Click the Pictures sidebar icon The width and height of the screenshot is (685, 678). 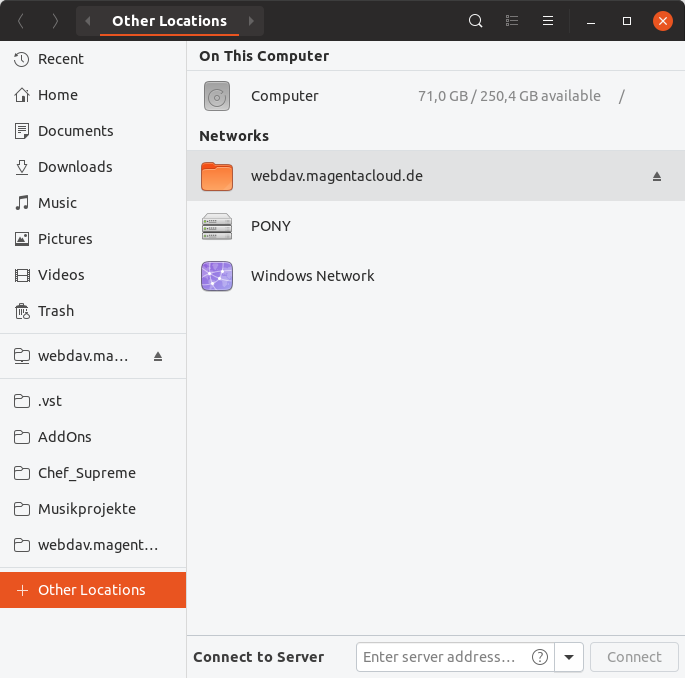21,239
